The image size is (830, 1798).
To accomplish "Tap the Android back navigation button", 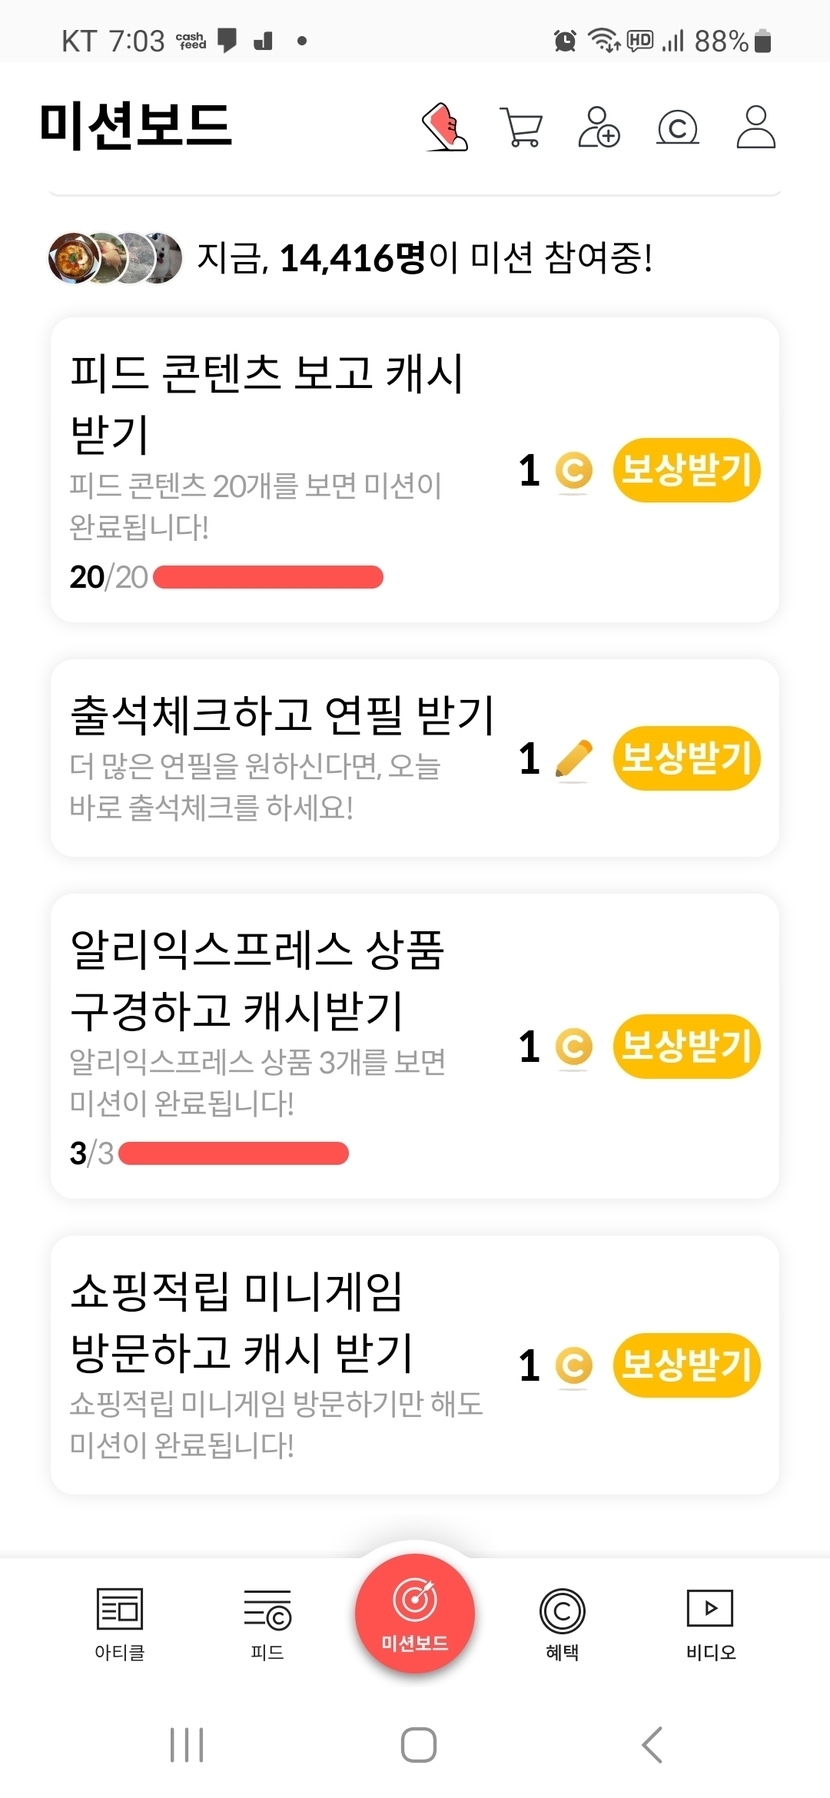I will (651, 1745).
